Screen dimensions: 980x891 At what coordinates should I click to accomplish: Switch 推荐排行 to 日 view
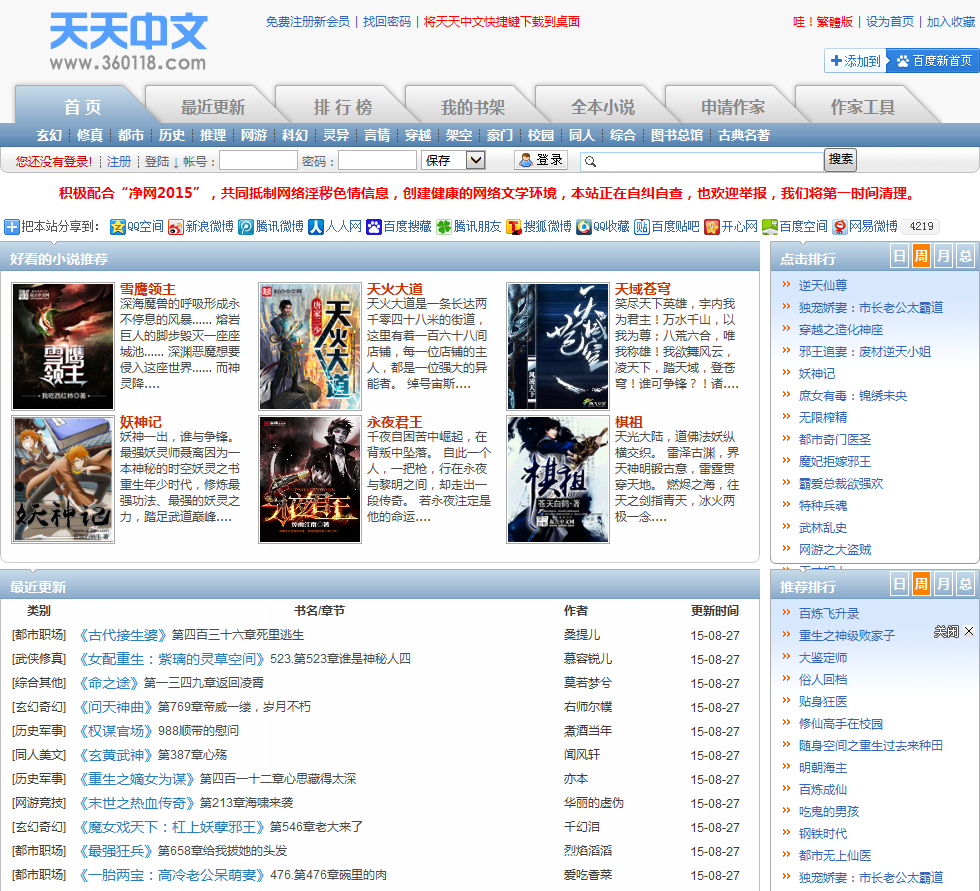899,584
